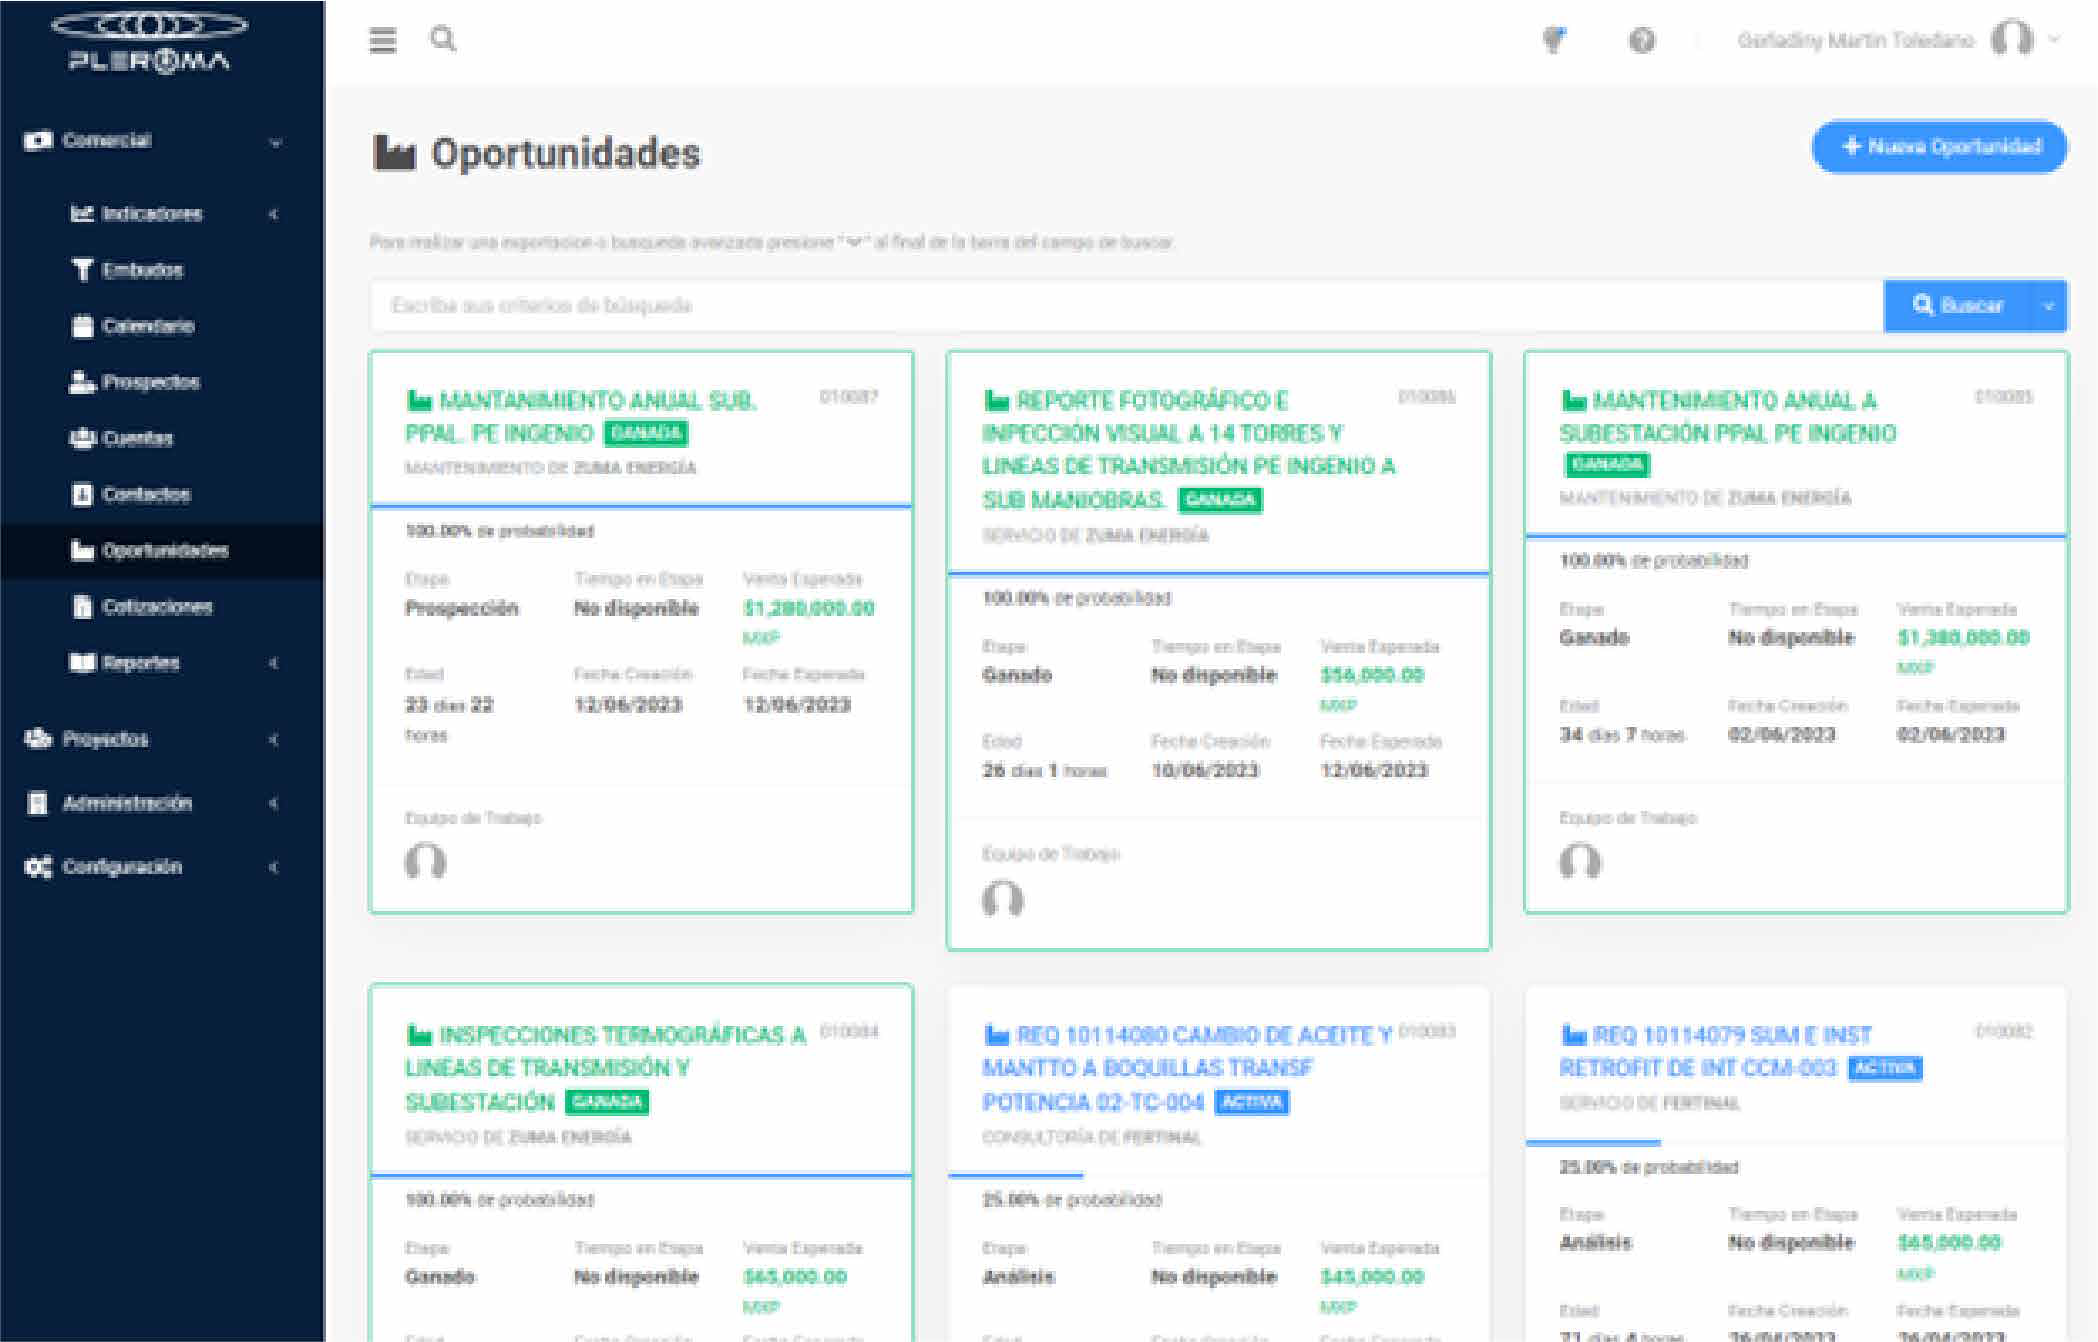The width and height of the screenshot is (2098, 1342).
Task: Expand the Indicadores submenu
Action: (152, 214)
